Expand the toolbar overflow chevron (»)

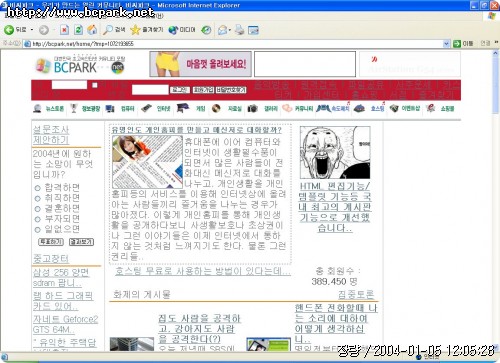(496, 43)
